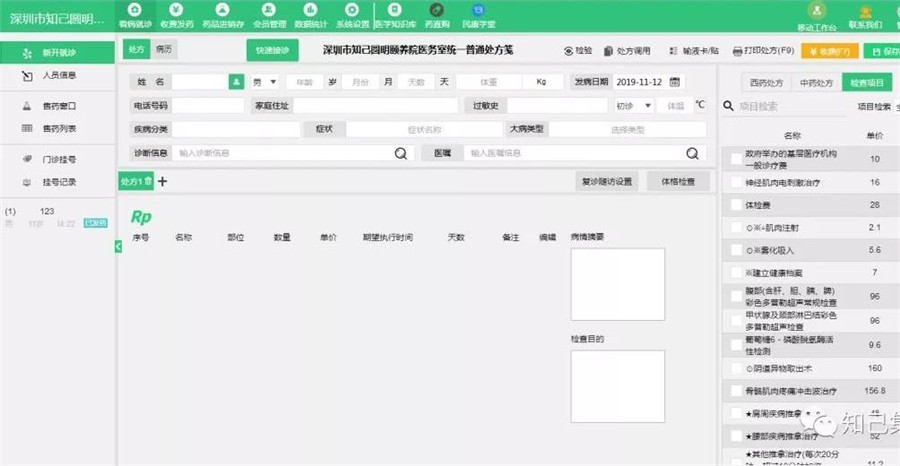Click the search icon in 医嘱 field

(693, 153)
